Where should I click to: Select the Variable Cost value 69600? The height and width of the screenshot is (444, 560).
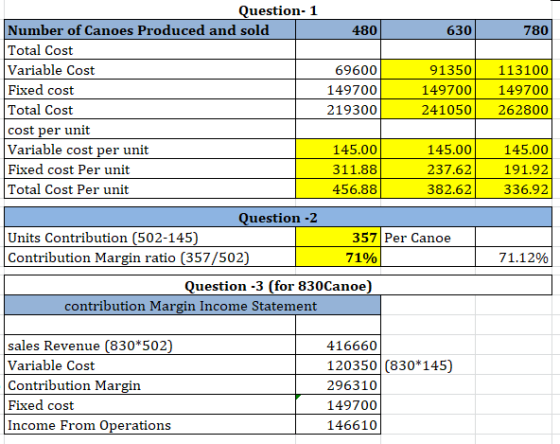click(338, 69)
